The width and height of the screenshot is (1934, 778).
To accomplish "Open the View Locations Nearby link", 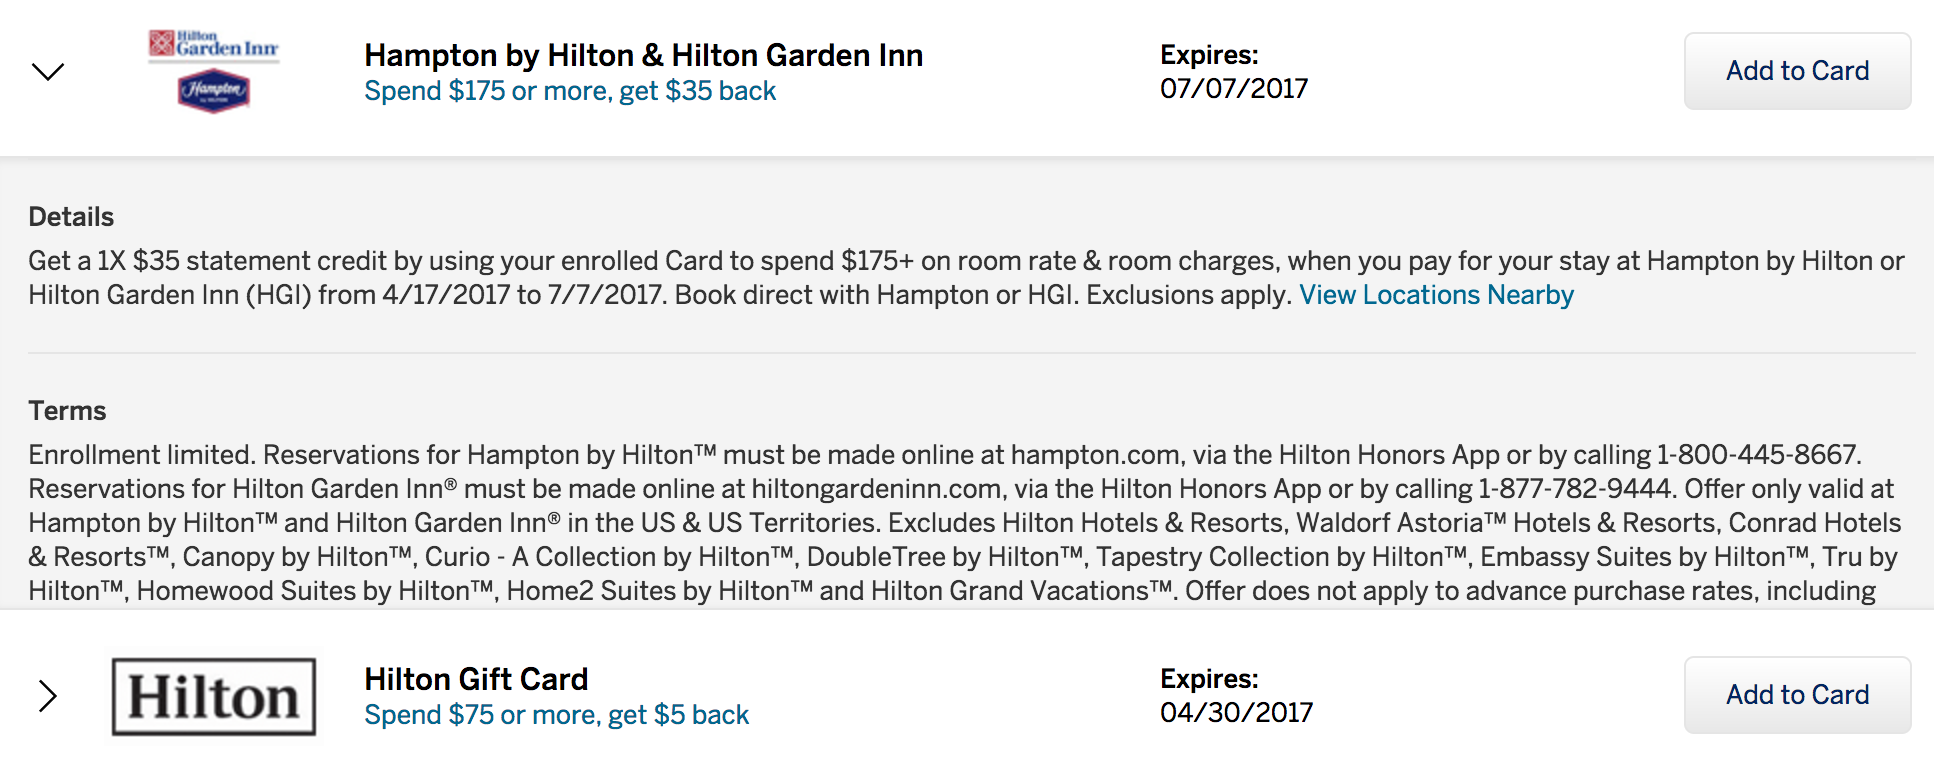I will click(1436, 295).
